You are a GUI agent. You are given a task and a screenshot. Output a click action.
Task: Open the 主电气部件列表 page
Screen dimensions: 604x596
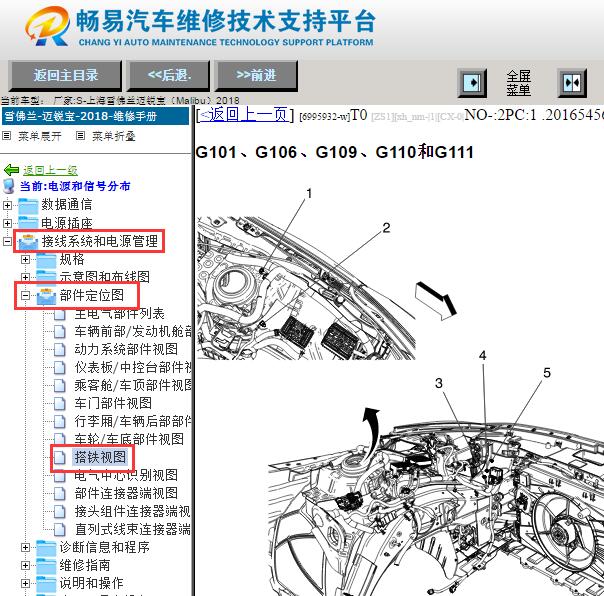point(120,314)
